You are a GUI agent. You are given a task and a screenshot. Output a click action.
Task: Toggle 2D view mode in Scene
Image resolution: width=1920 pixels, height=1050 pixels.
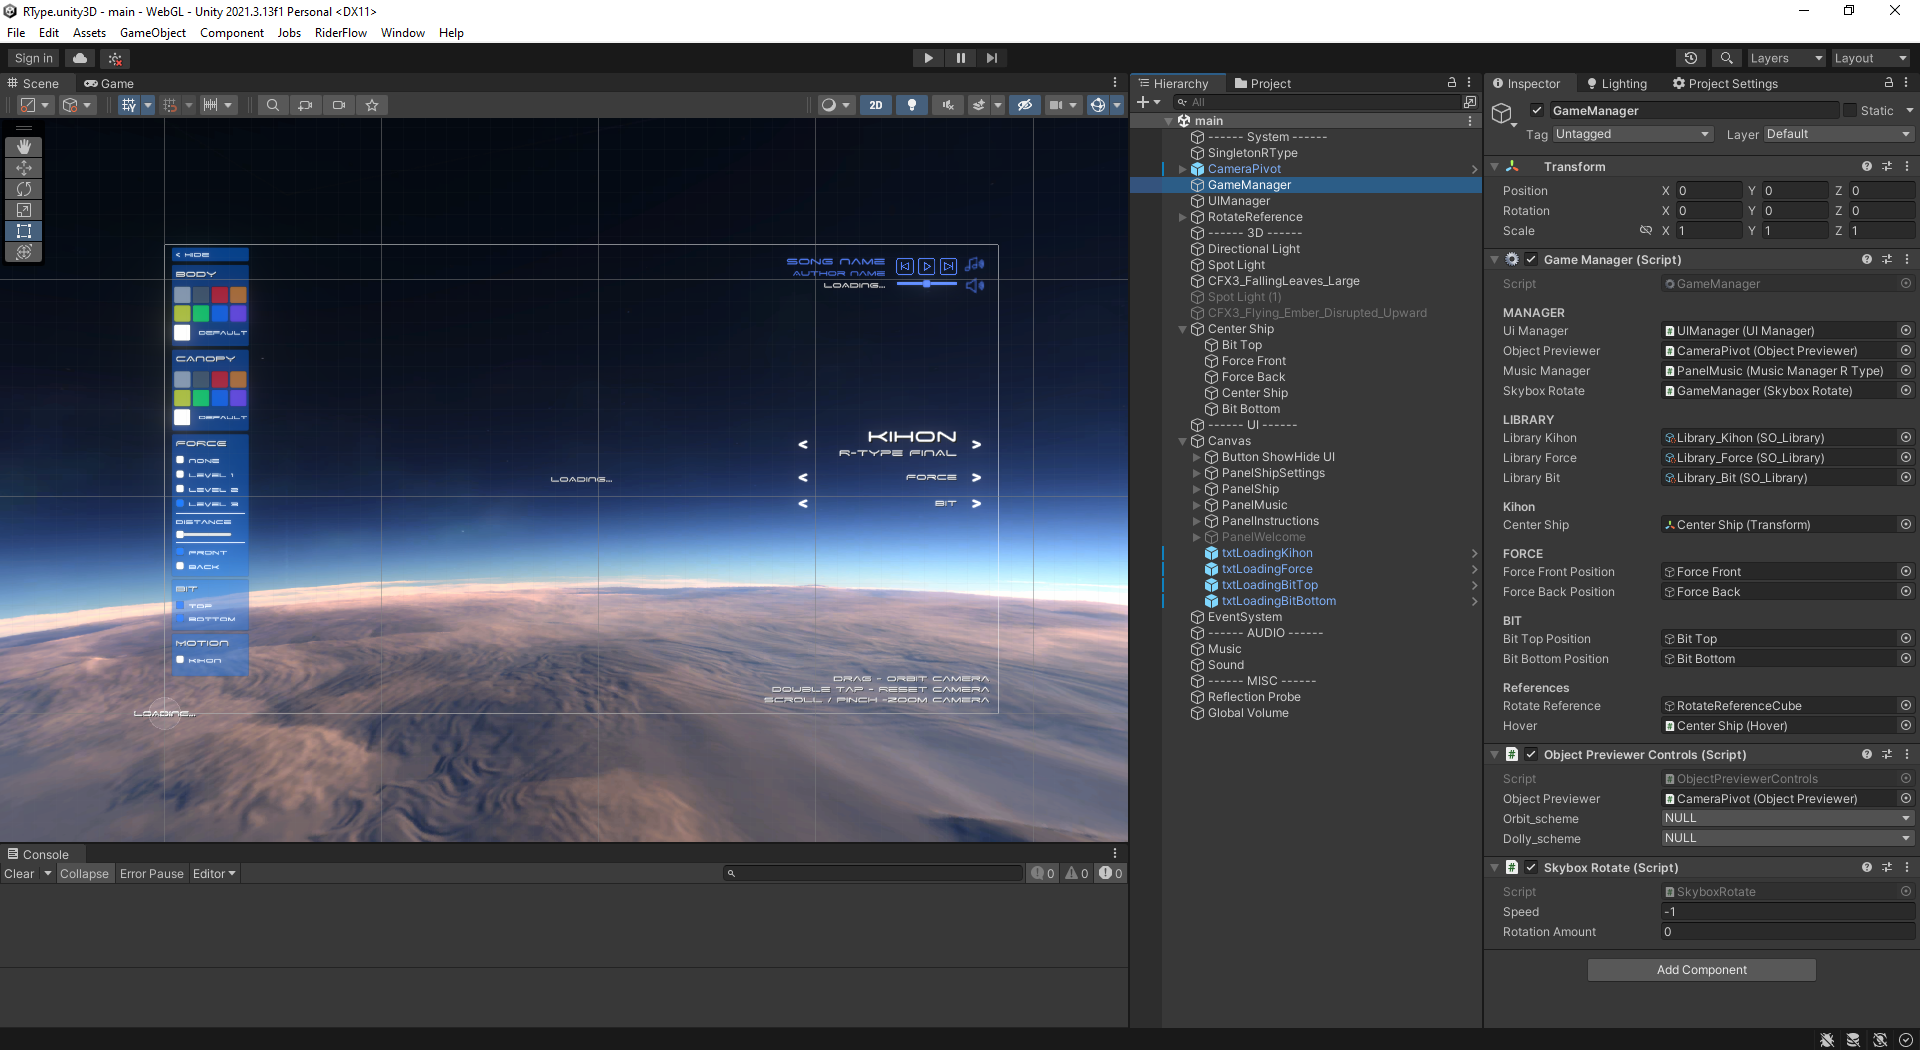click(876, 105)
